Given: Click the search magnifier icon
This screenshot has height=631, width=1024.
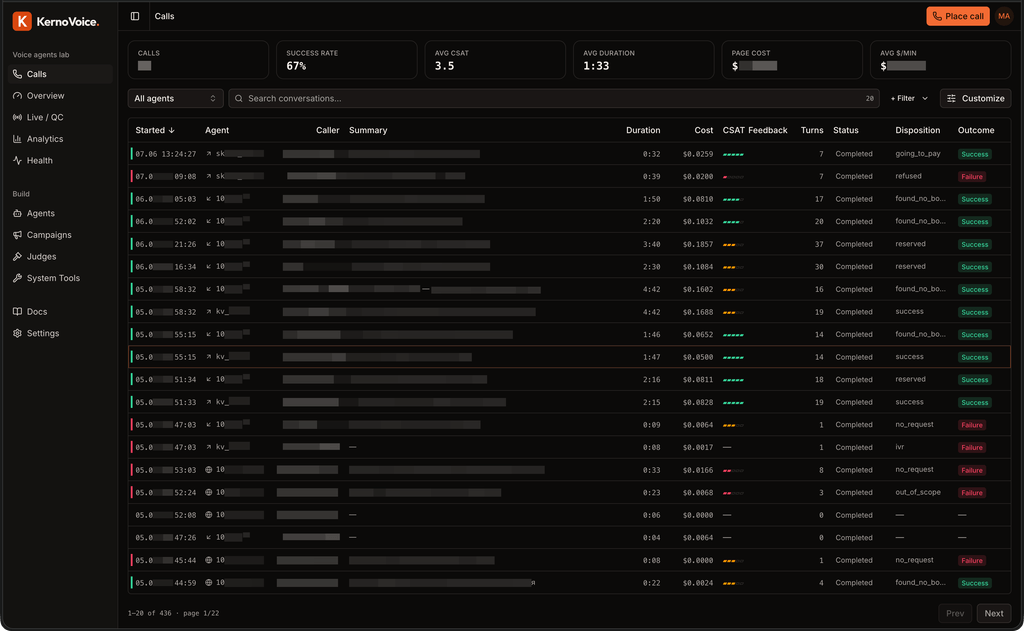Looking at the screenshot, I should (239, 99).
